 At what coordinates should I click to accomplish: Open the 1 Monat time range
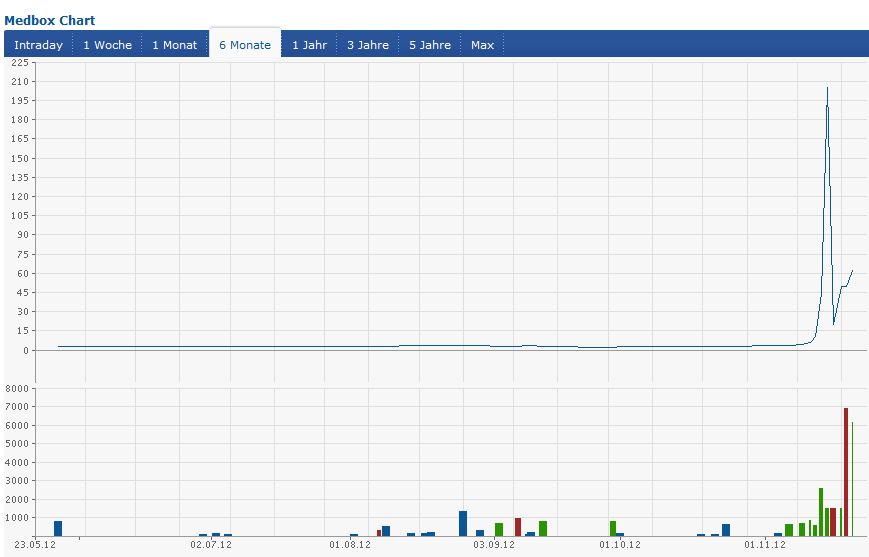click(x=175, y=45)
